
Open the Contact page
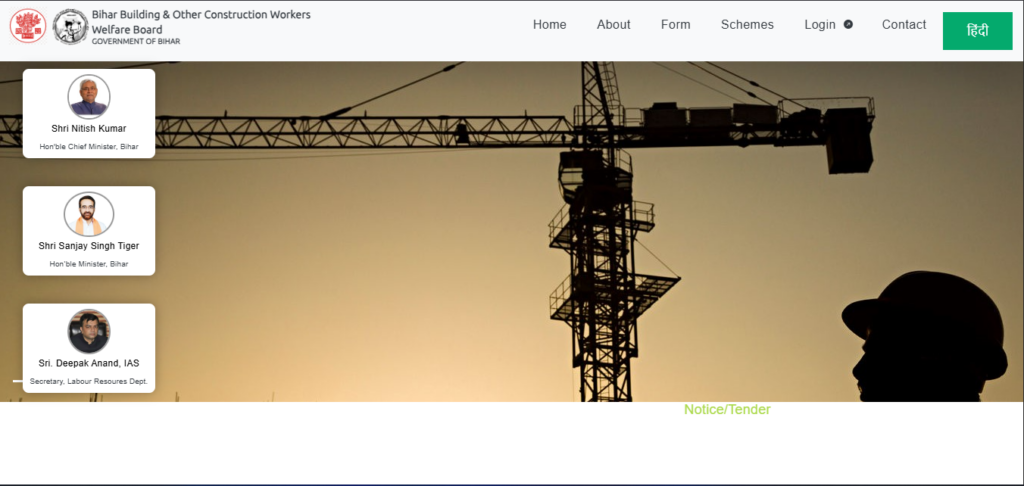point(904,25)
